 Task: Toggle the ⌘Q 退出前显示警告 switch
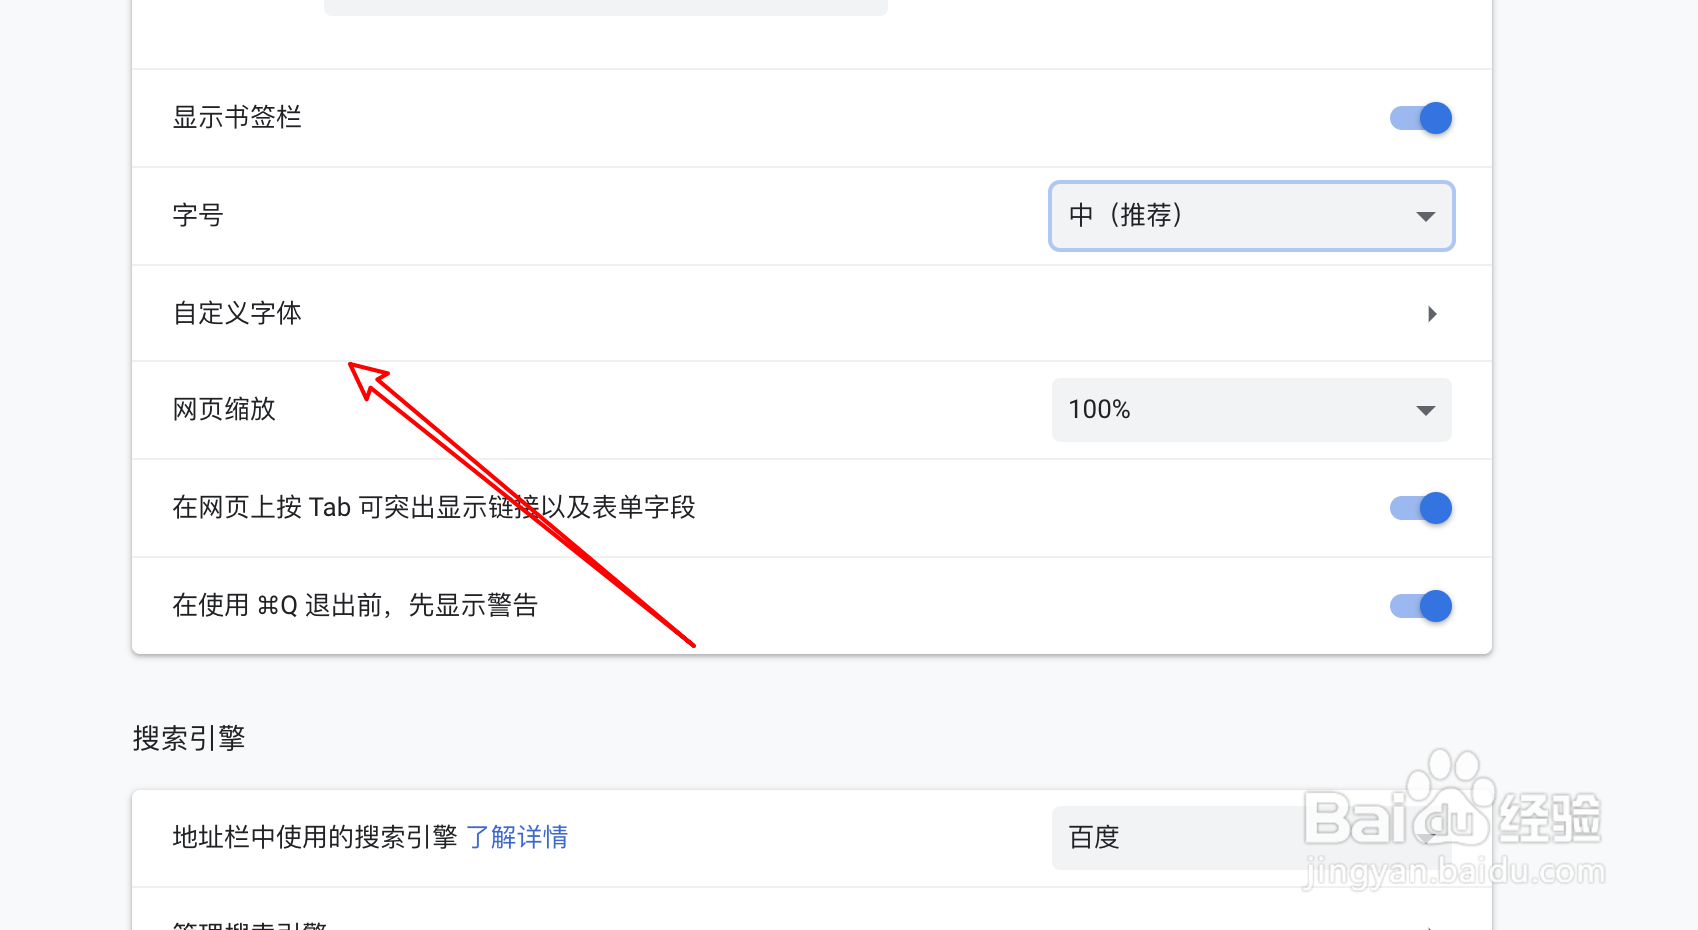pyautogui.click(x=1421, y=606)
